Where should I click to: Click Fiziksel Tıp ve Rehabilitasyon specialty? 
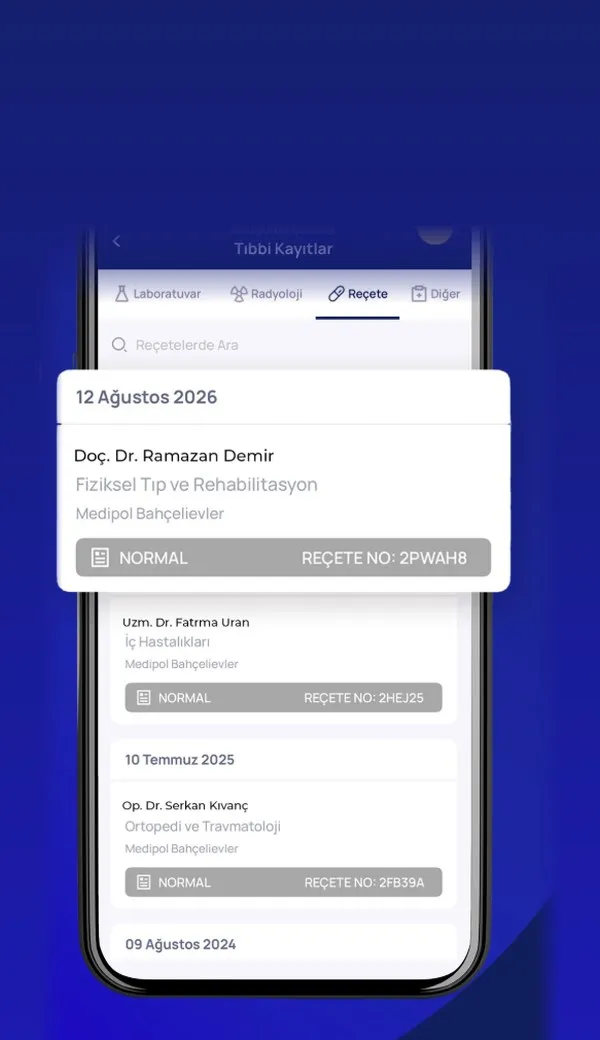(196, 485)
